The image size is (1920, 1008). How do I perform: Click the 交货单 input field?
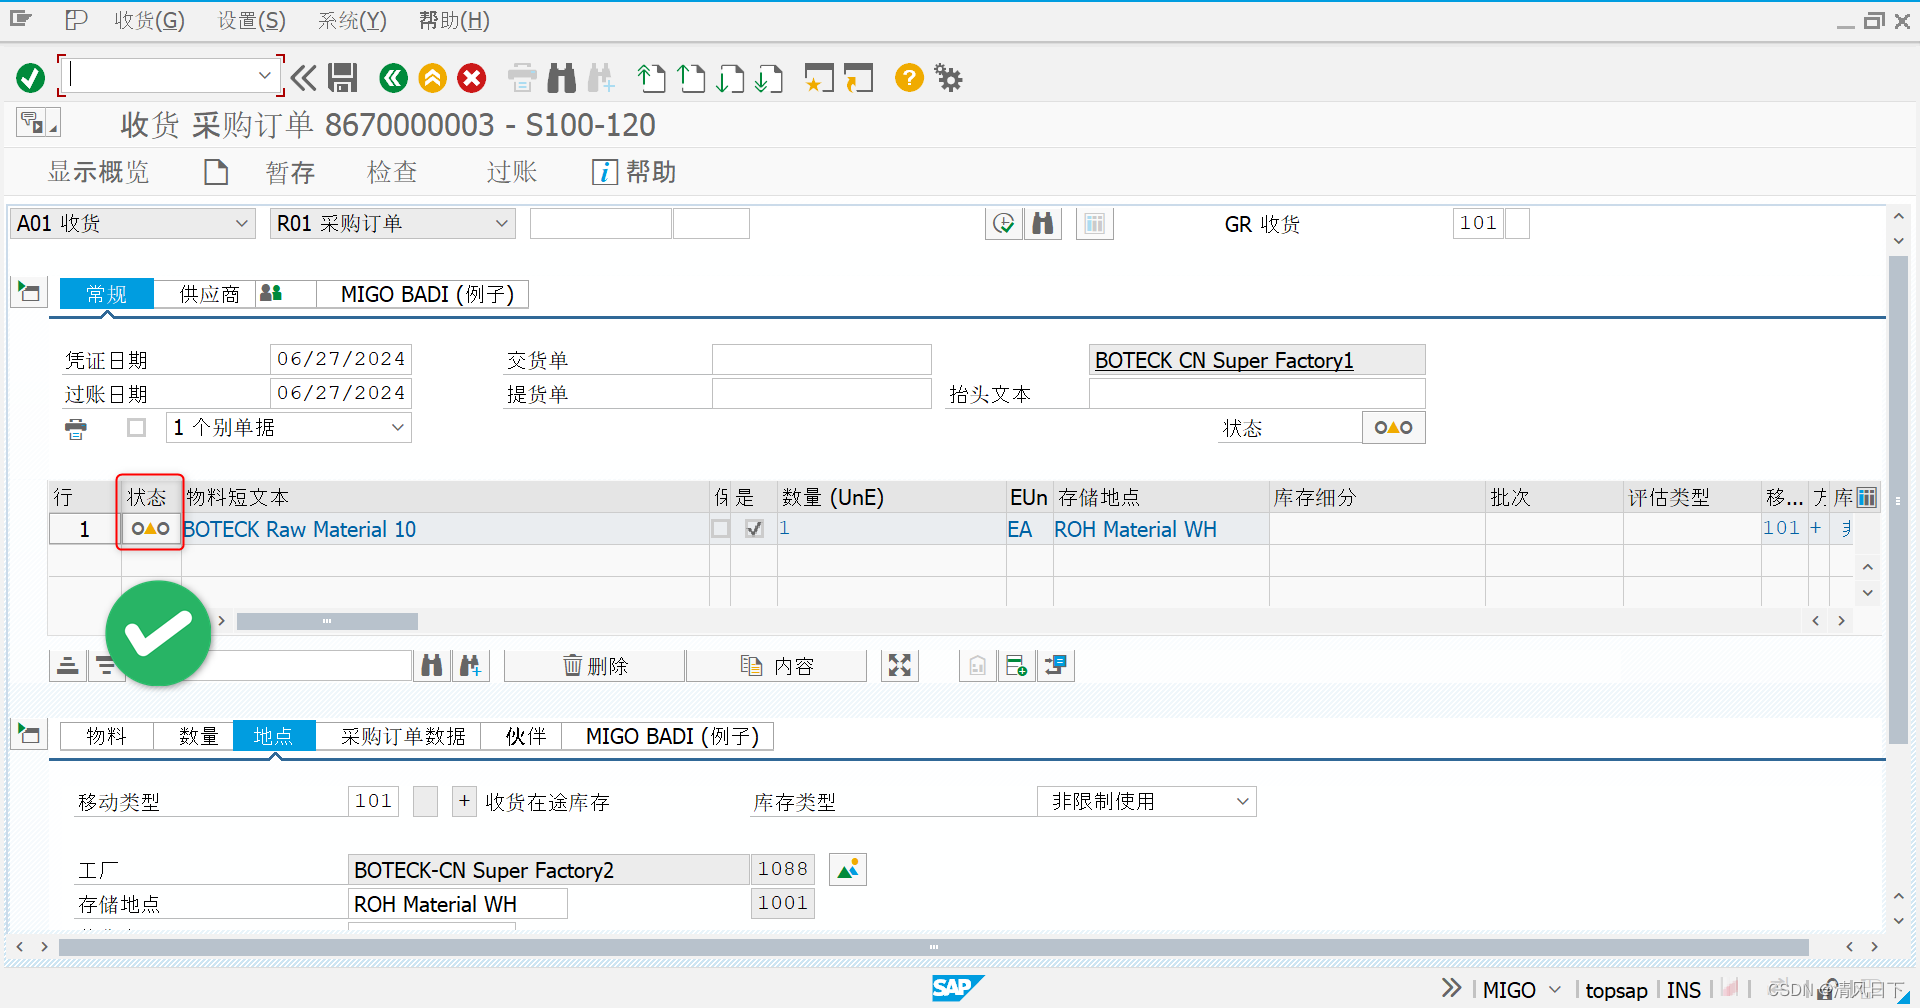821,360
